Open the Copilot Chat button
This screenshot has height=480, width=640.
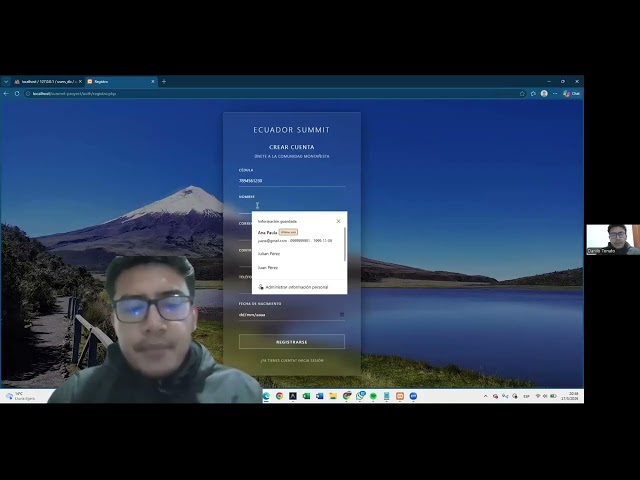click(571, 93)
